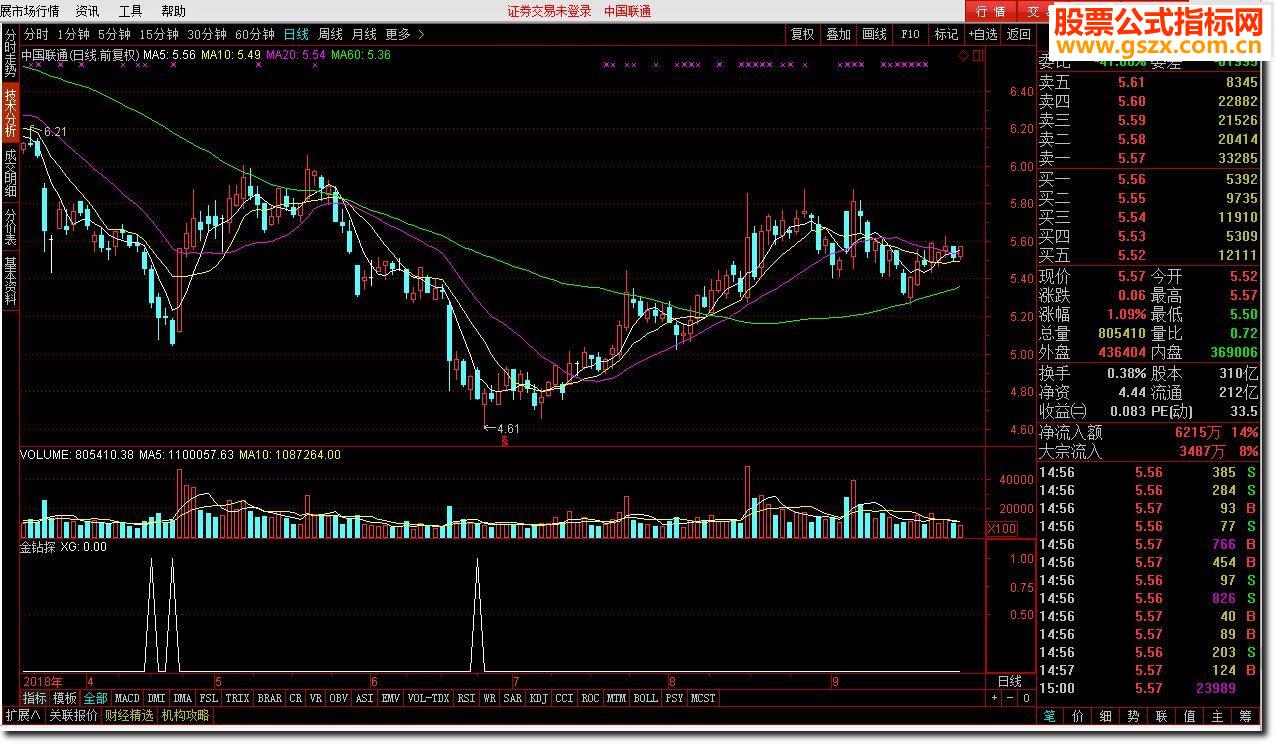Open the 技术分析 side tab
Screen dimensions: 1276x744
click(10, 111)
